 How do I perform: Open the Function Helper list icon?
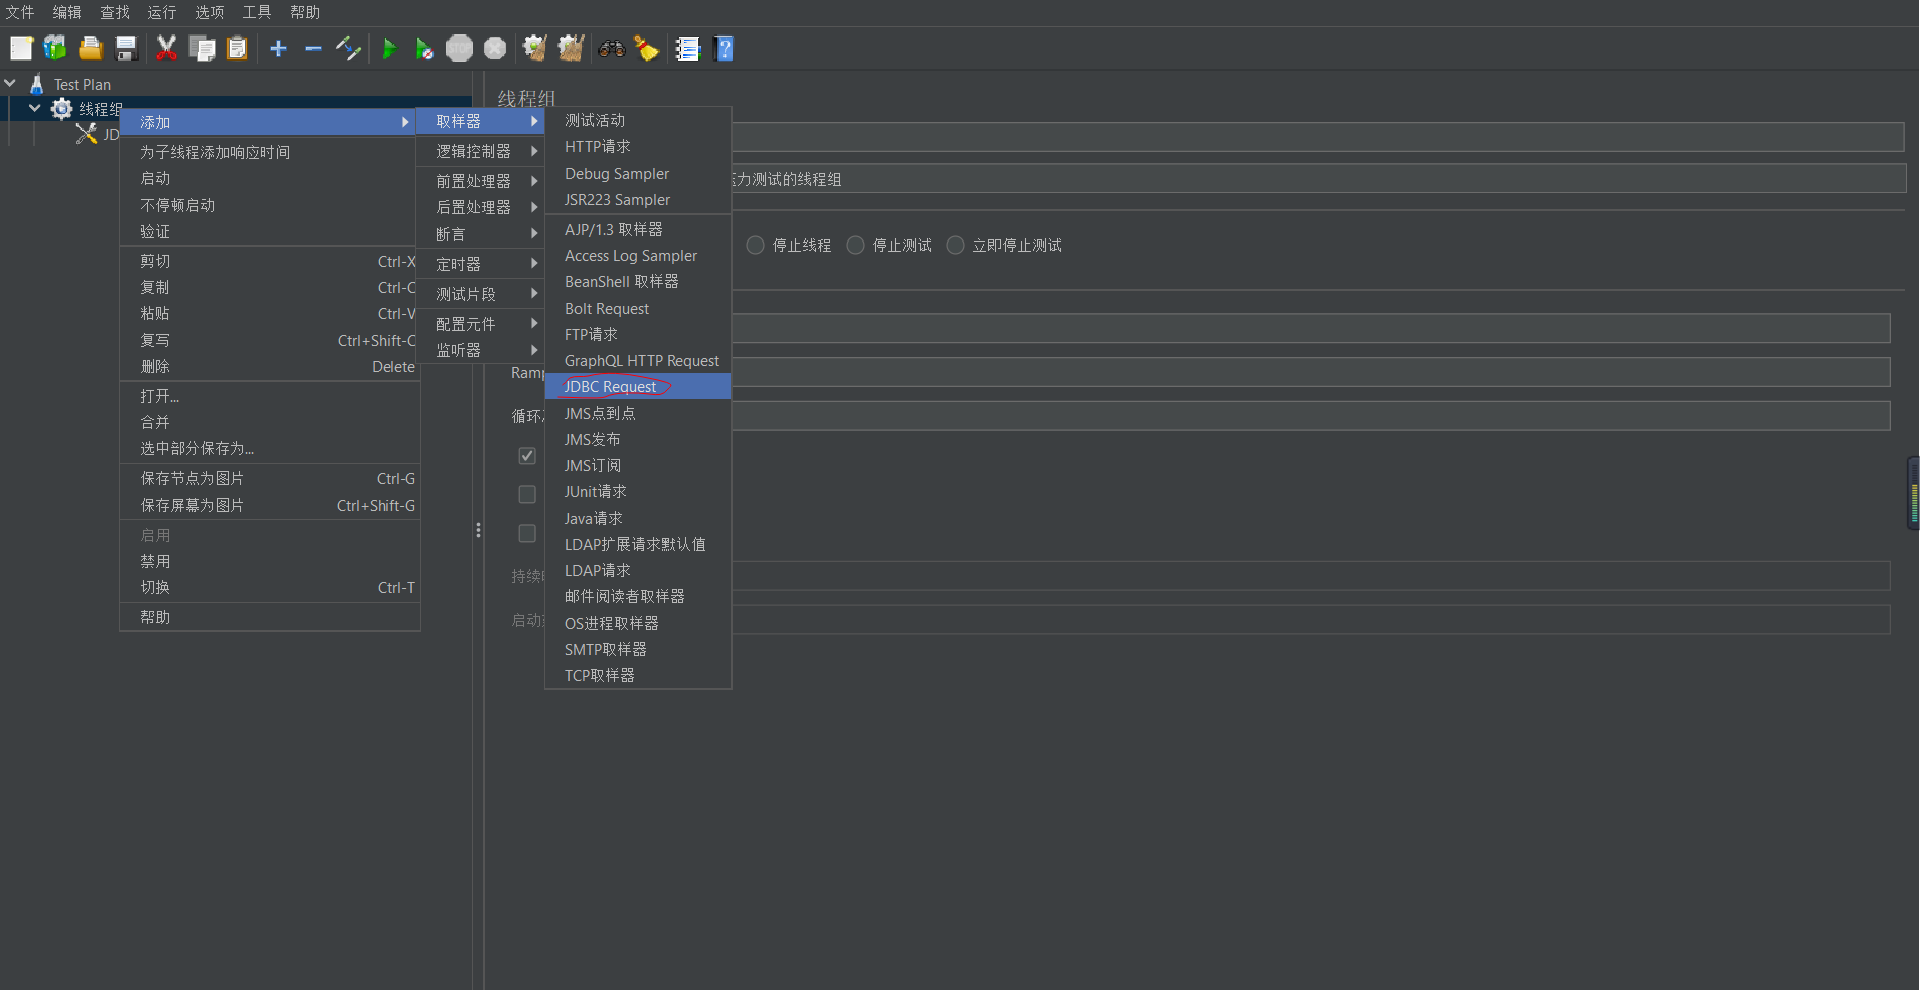[688, 48]
